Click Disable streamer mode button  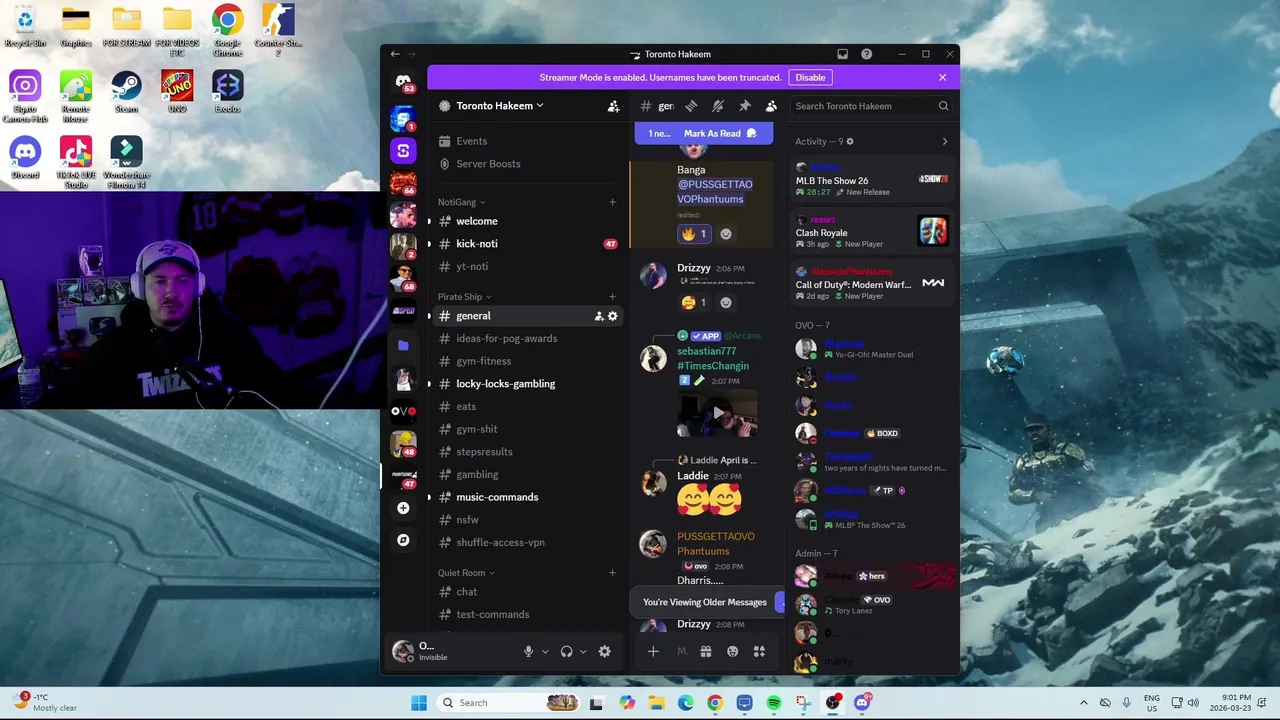810,77
